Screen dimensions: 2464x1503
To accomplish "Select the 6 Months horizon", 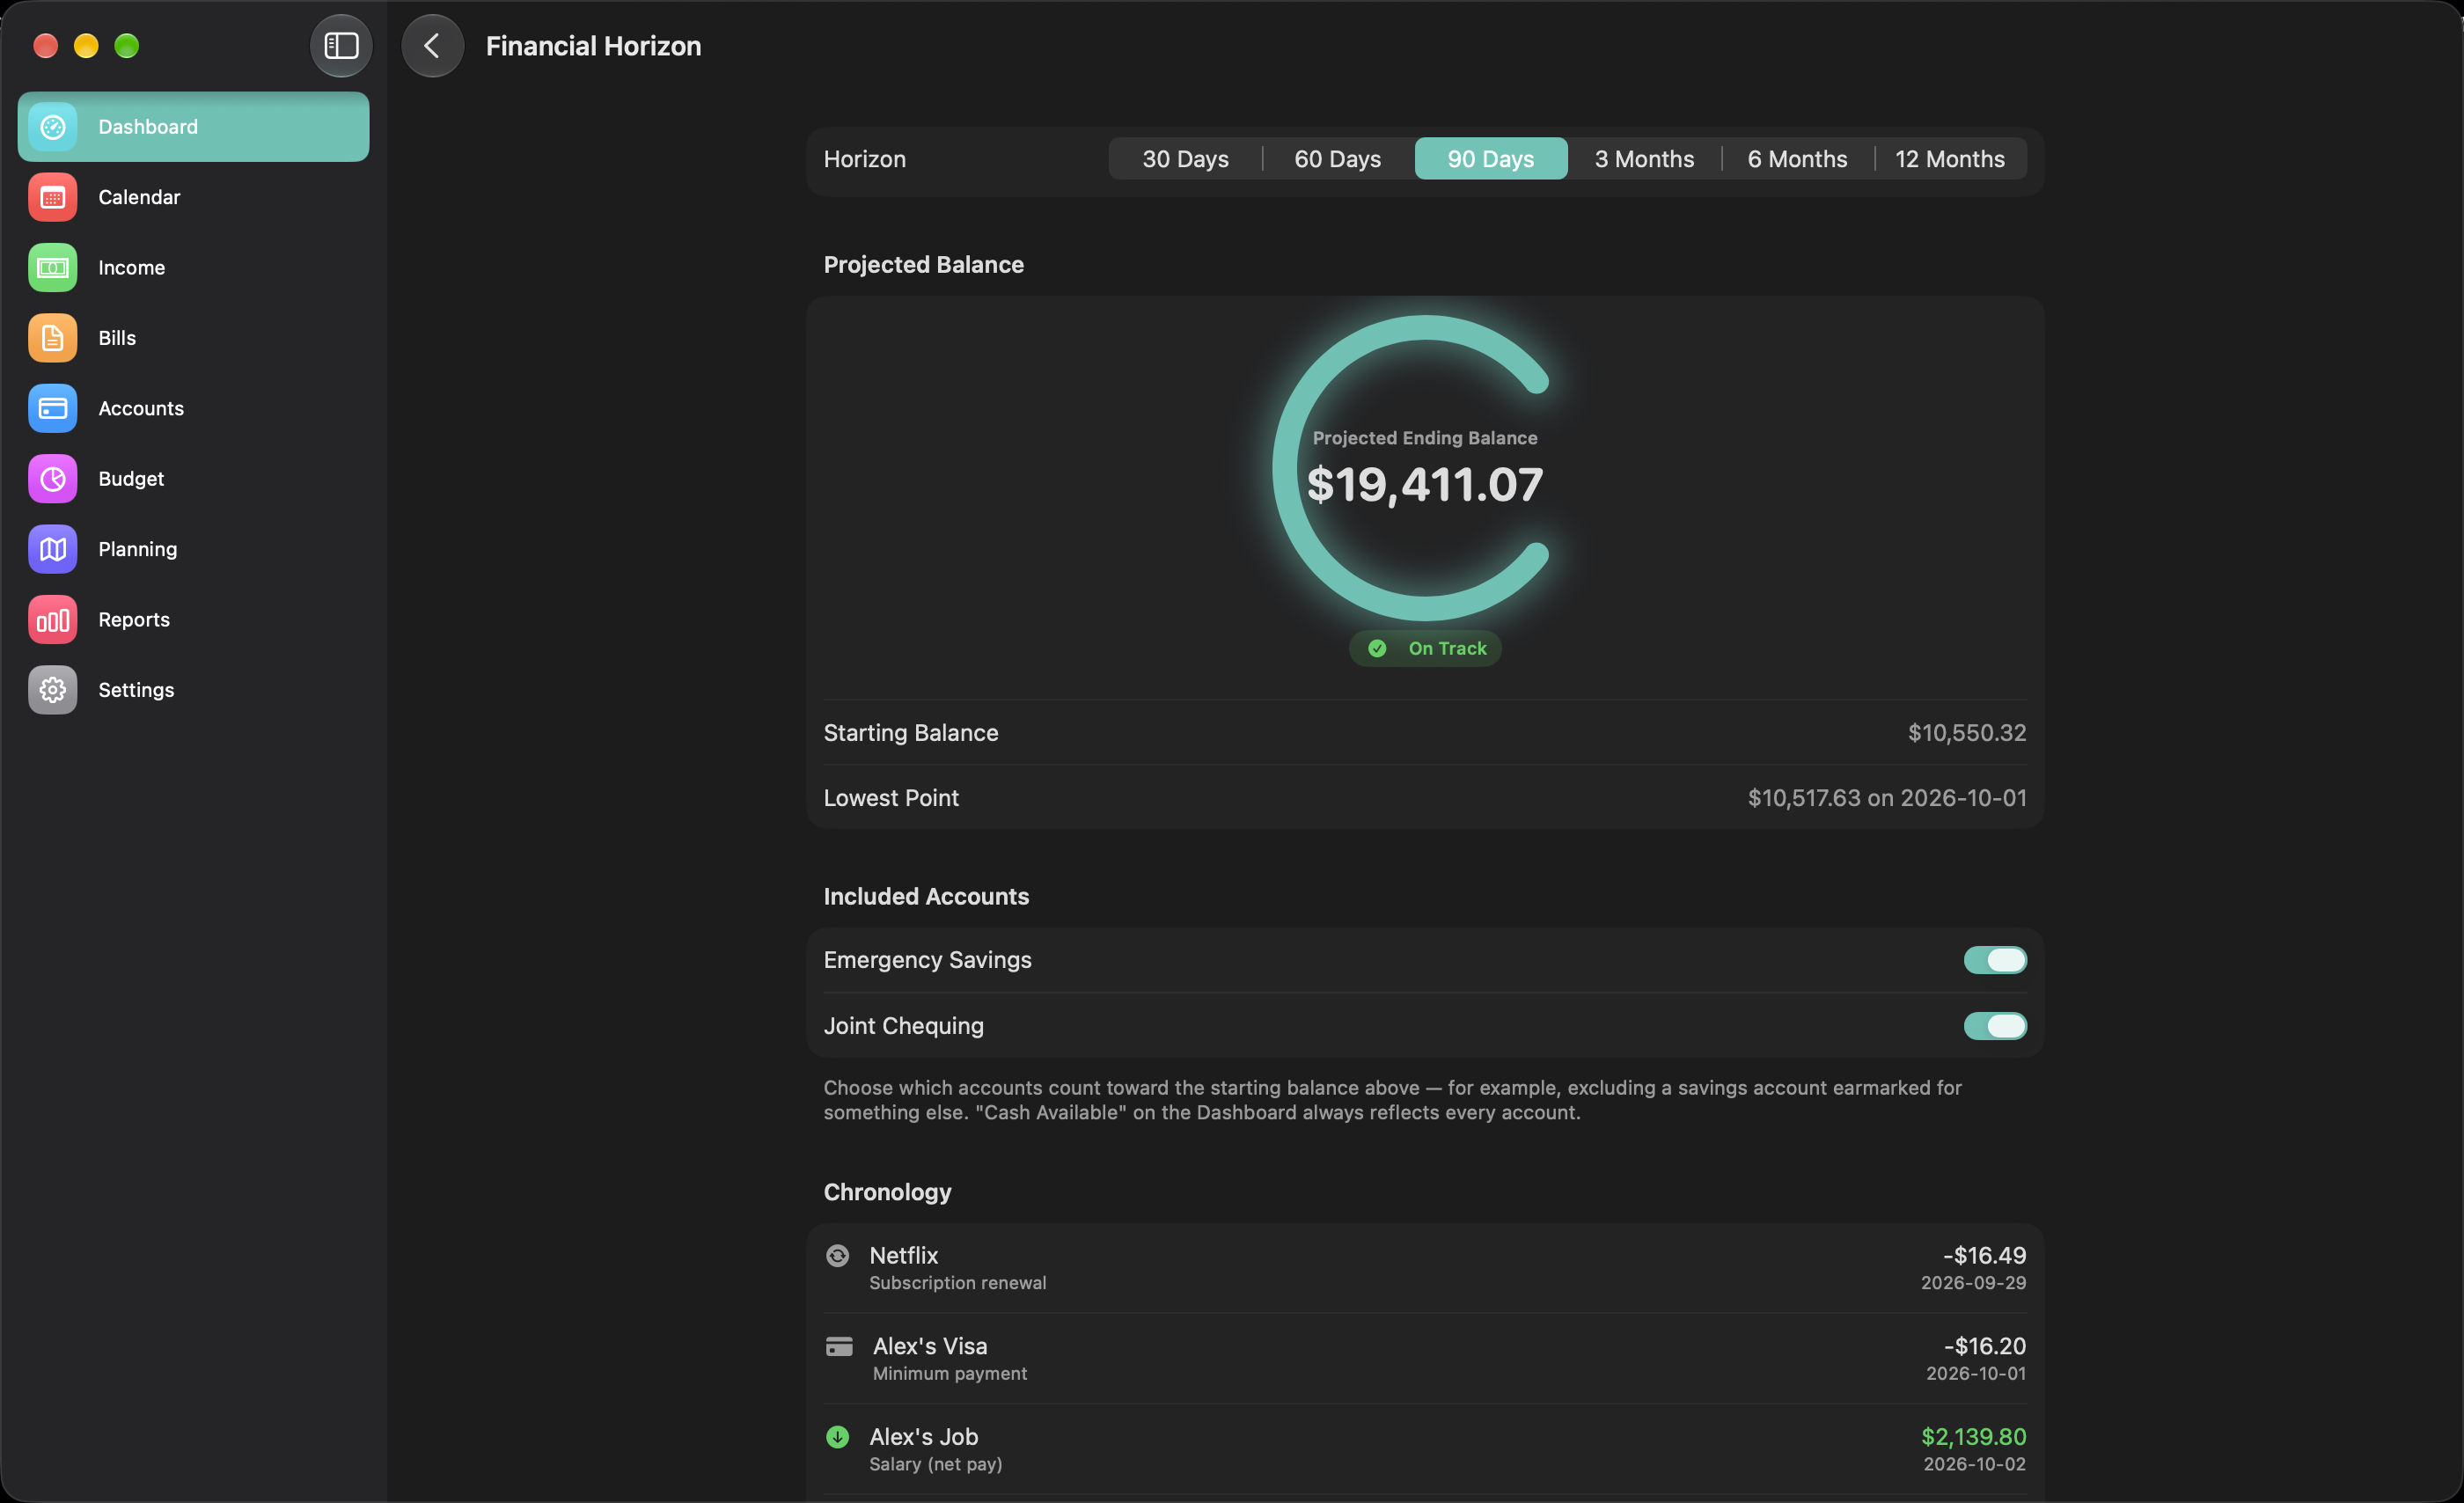I will click(1797, 159).
